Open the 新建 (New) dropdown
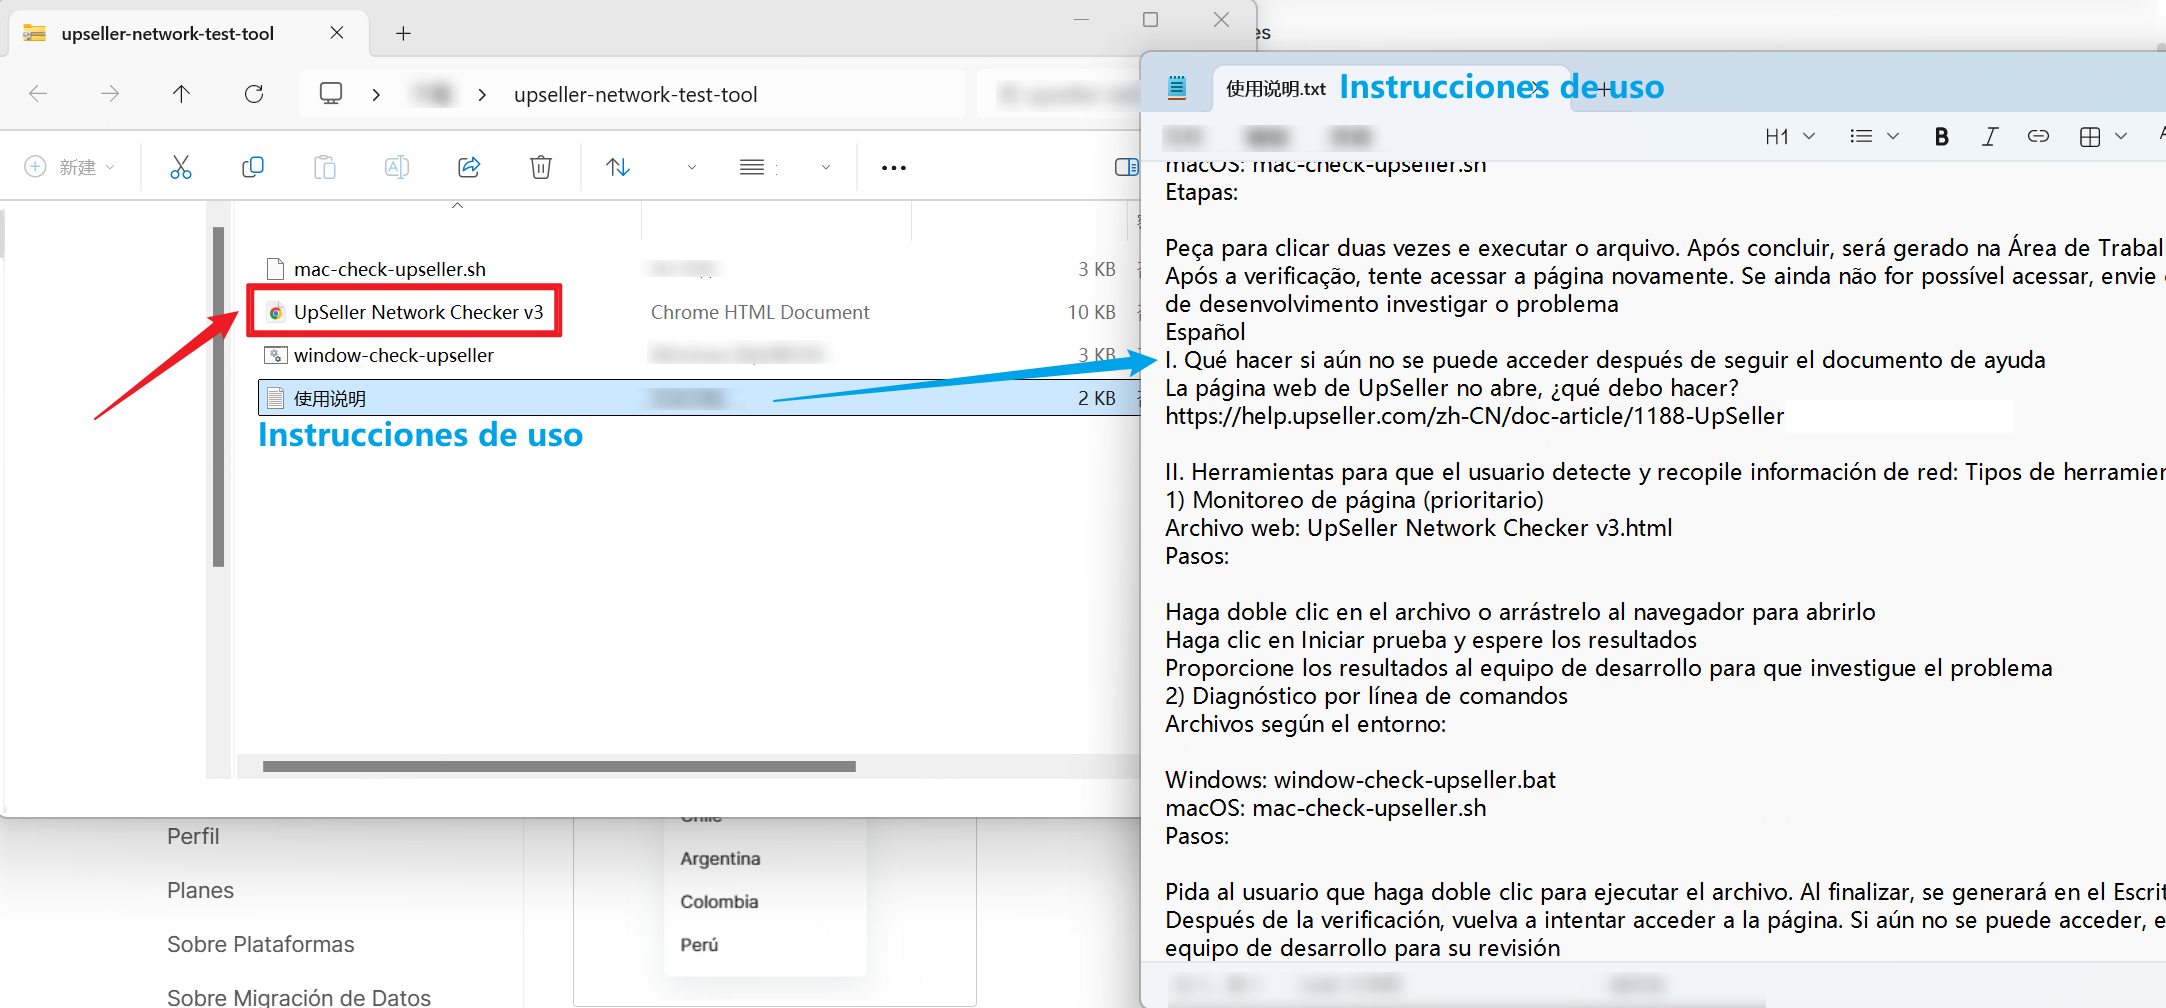This screenshot has width=2166, height=1008. pyautogui.click(x=68, y=166)
